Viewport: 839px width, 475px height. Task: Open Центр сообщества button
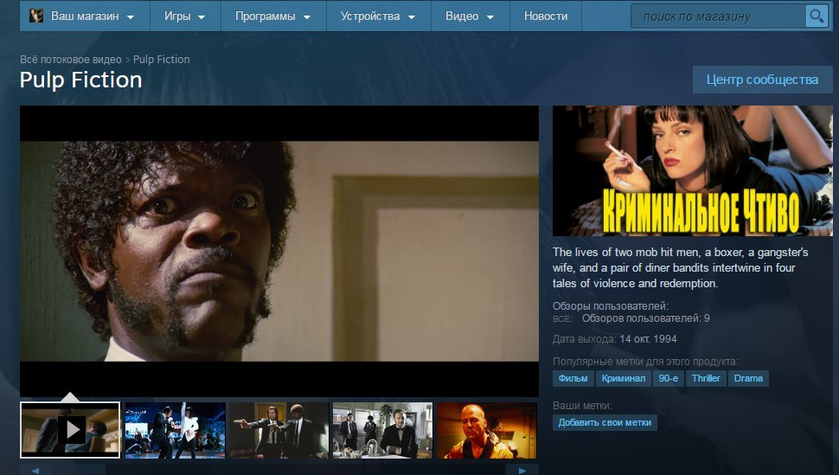tap(762, 80)
